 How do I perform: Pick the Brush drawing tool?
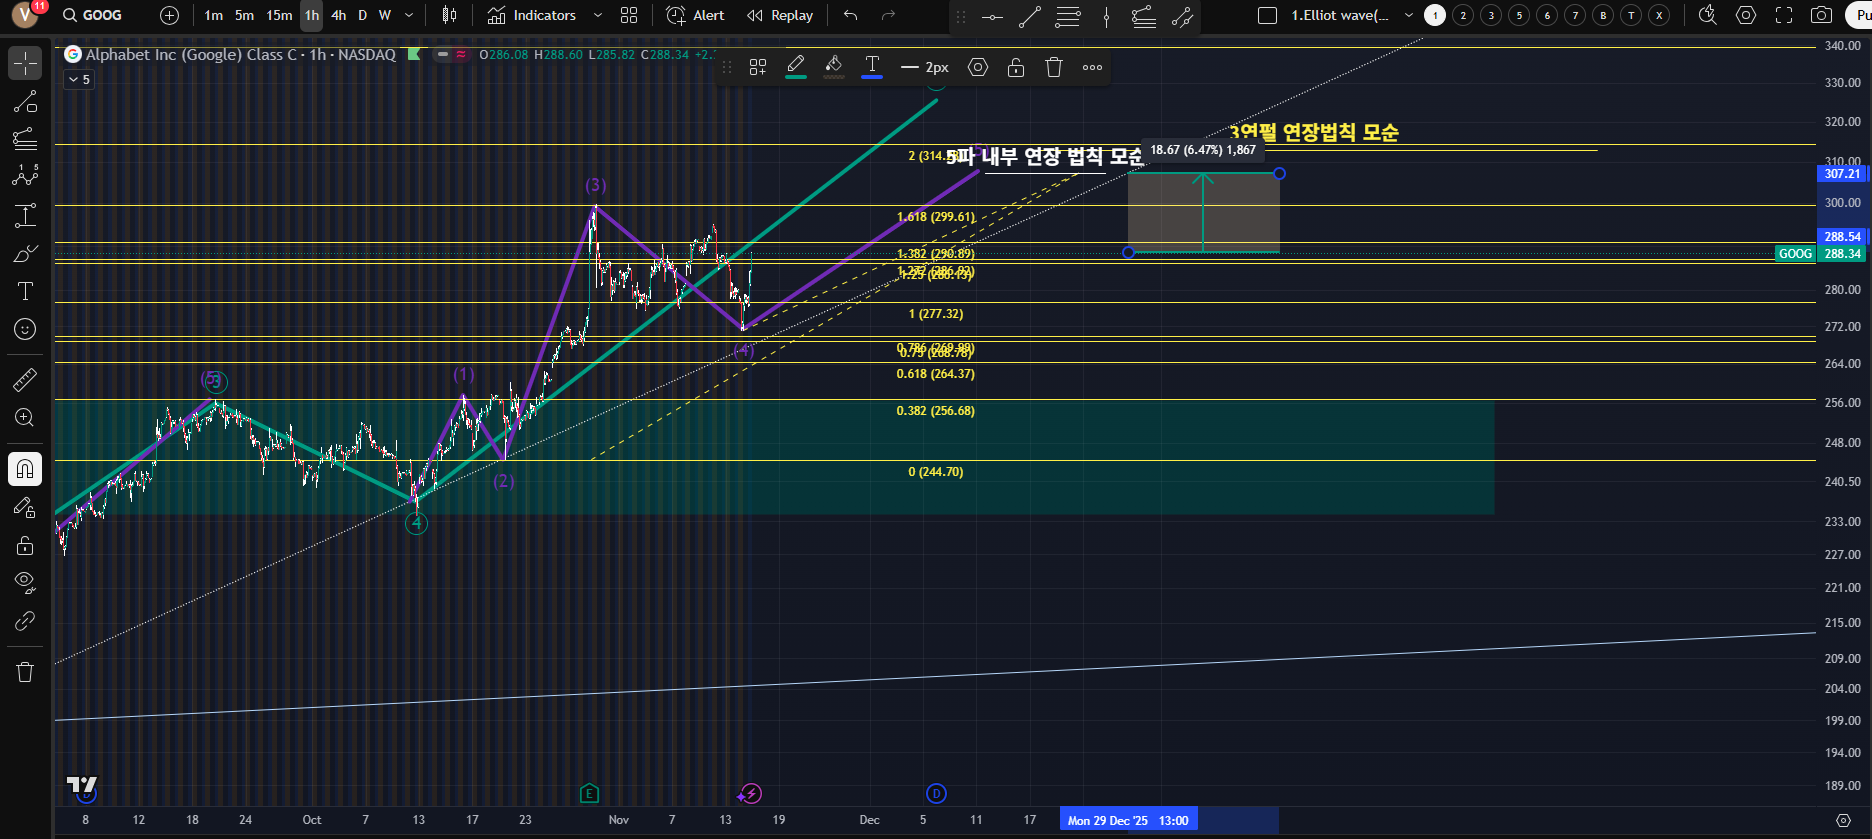[25, 254]
